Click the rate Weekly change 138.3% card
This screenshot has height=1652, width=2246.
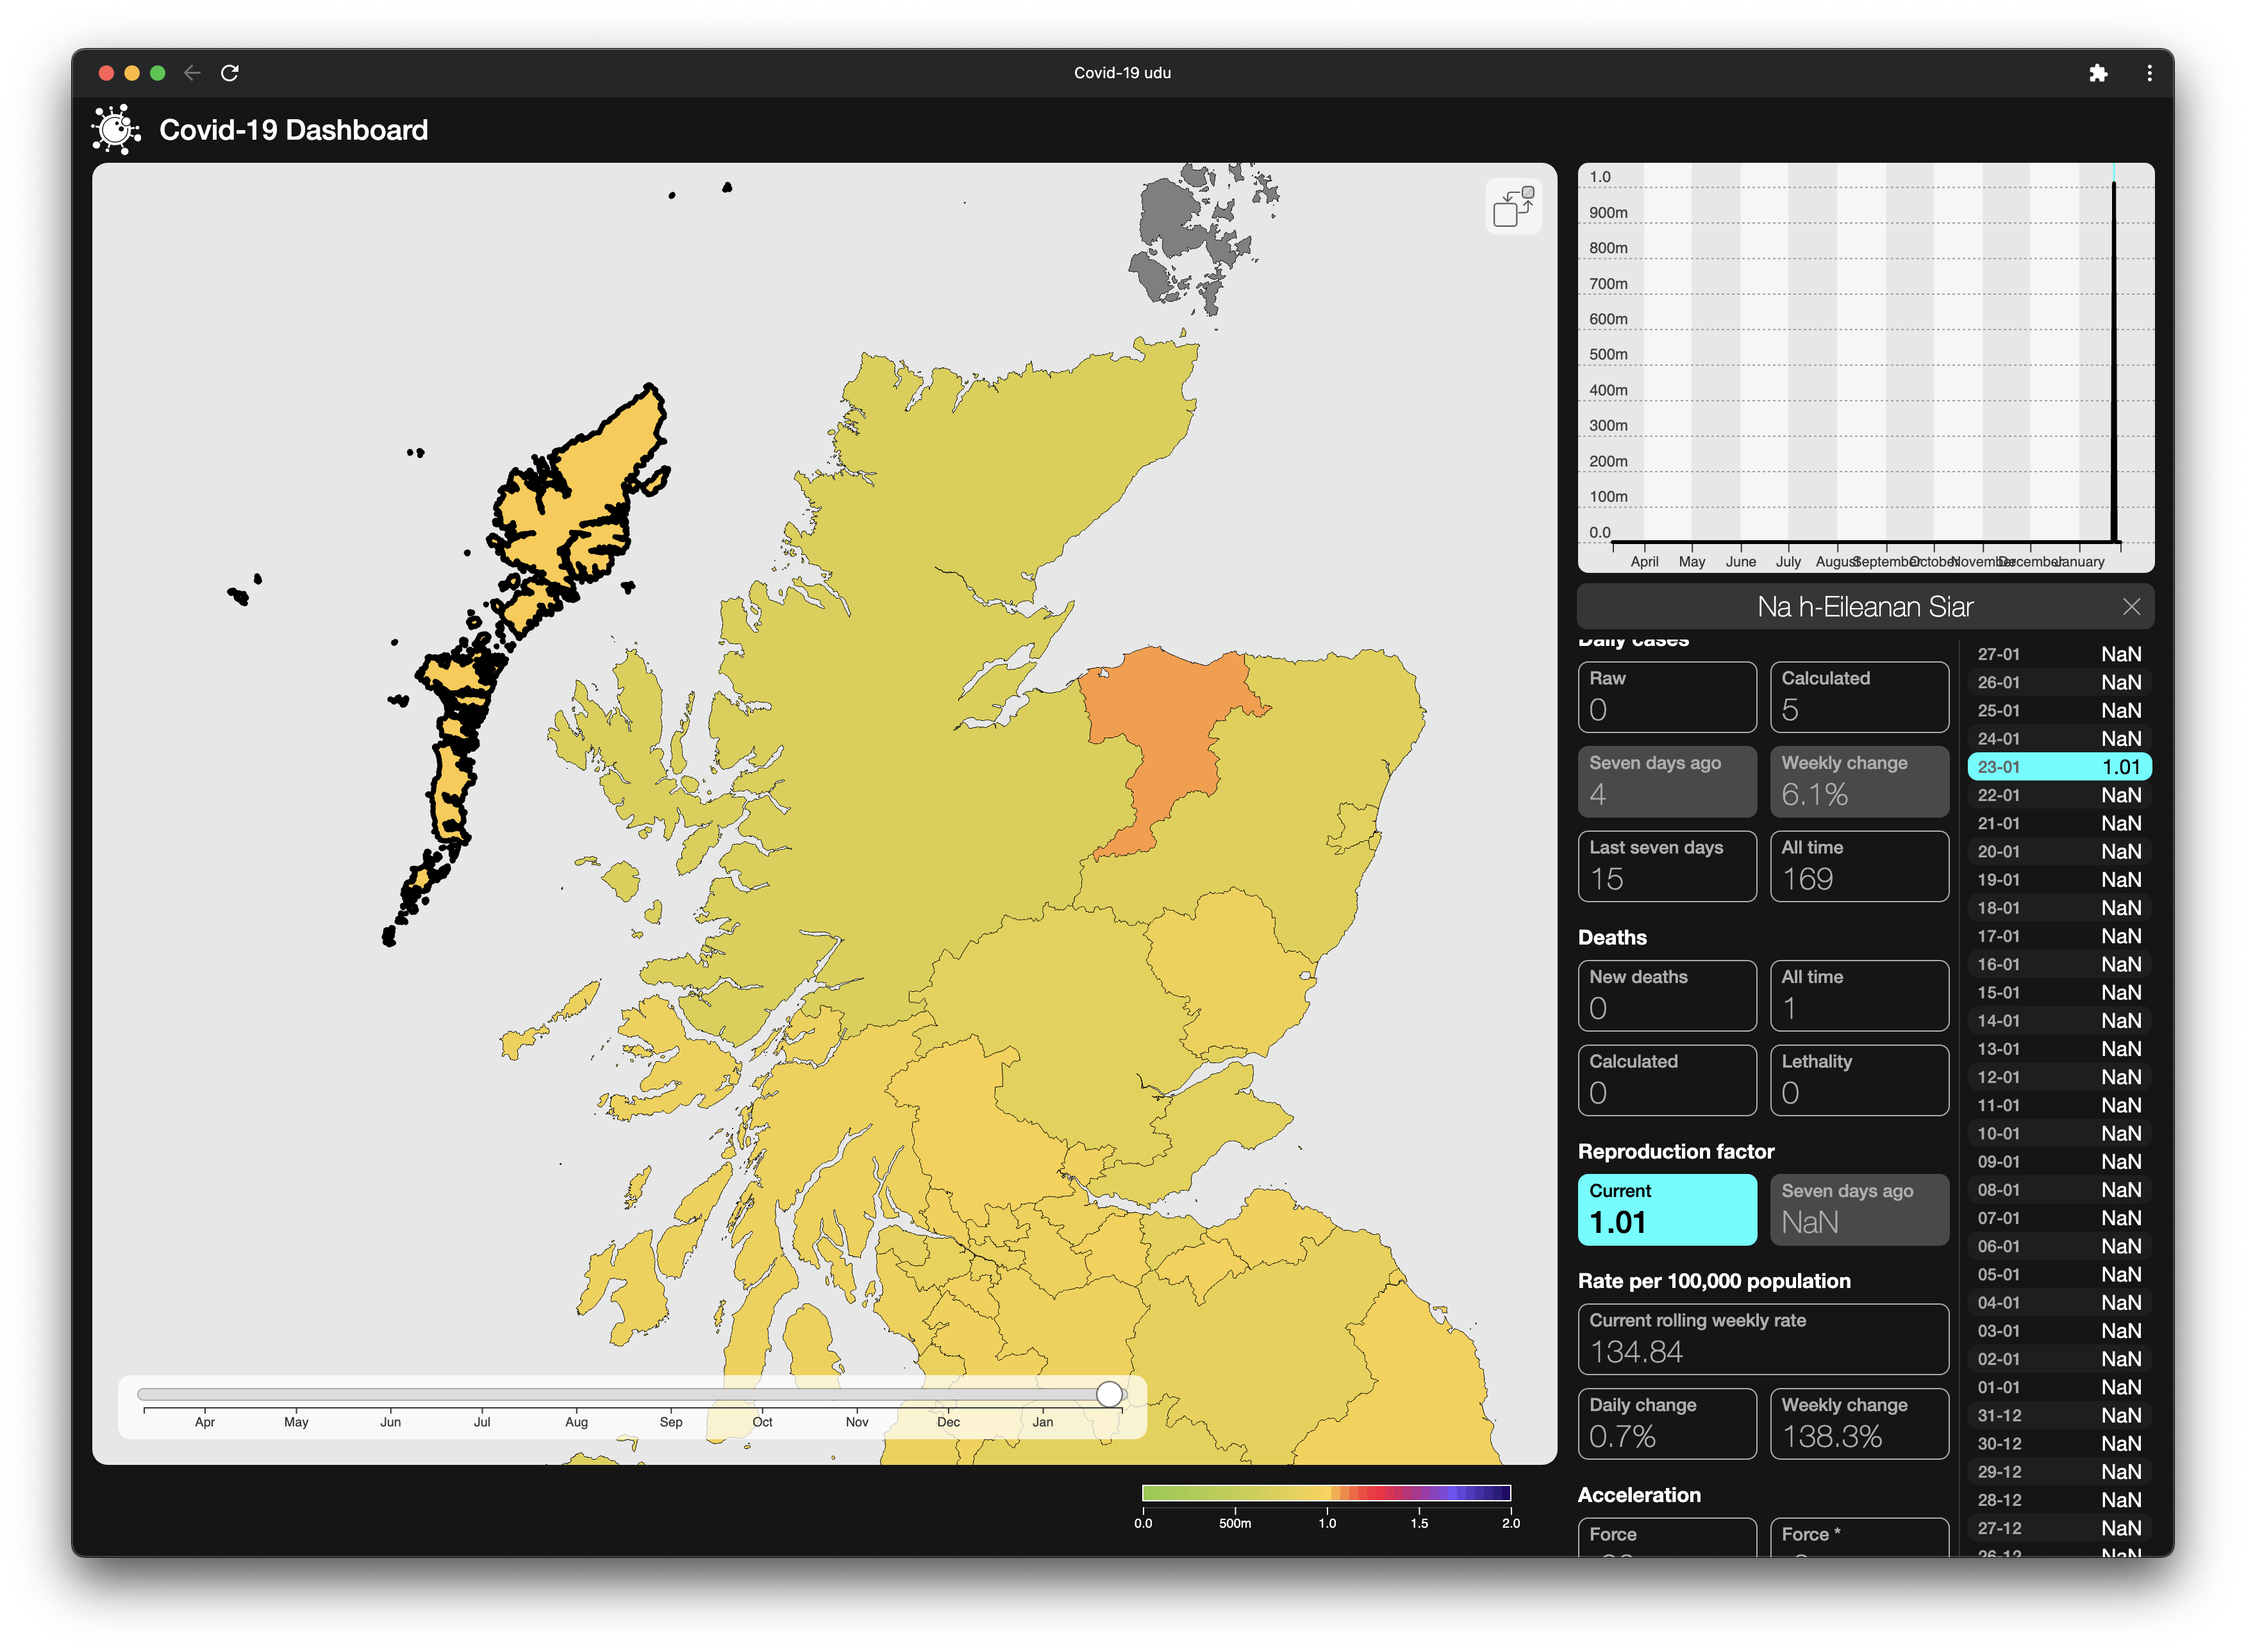point(1859,1423)
